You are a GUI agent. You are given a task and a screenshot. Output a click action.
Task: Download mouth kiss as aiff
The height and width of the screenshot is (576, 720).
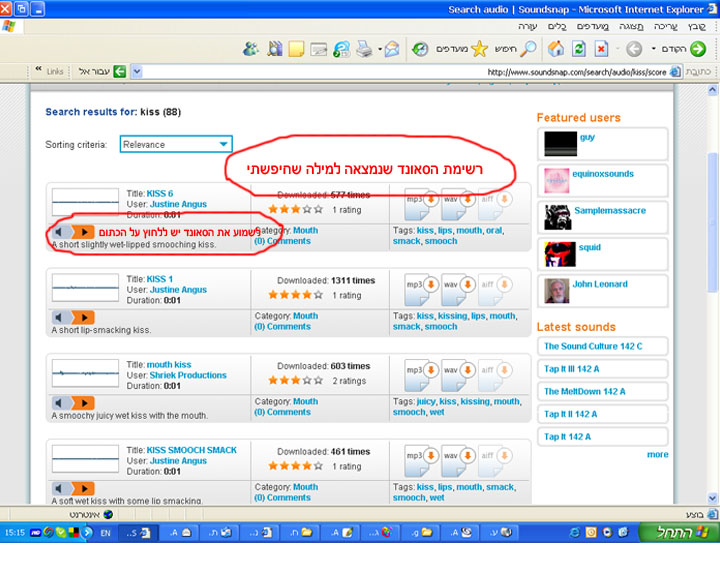point(495,375)
